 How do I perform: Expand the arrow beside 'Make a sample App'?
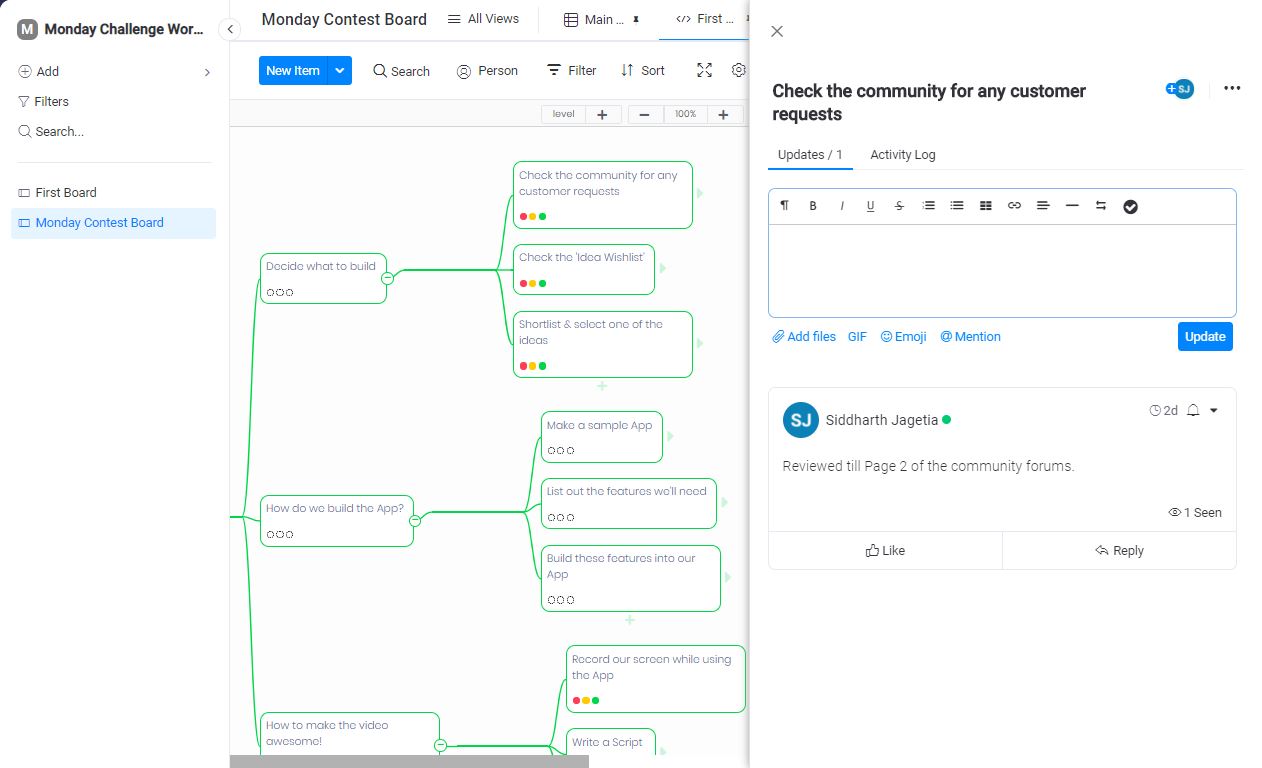[671, 436]
